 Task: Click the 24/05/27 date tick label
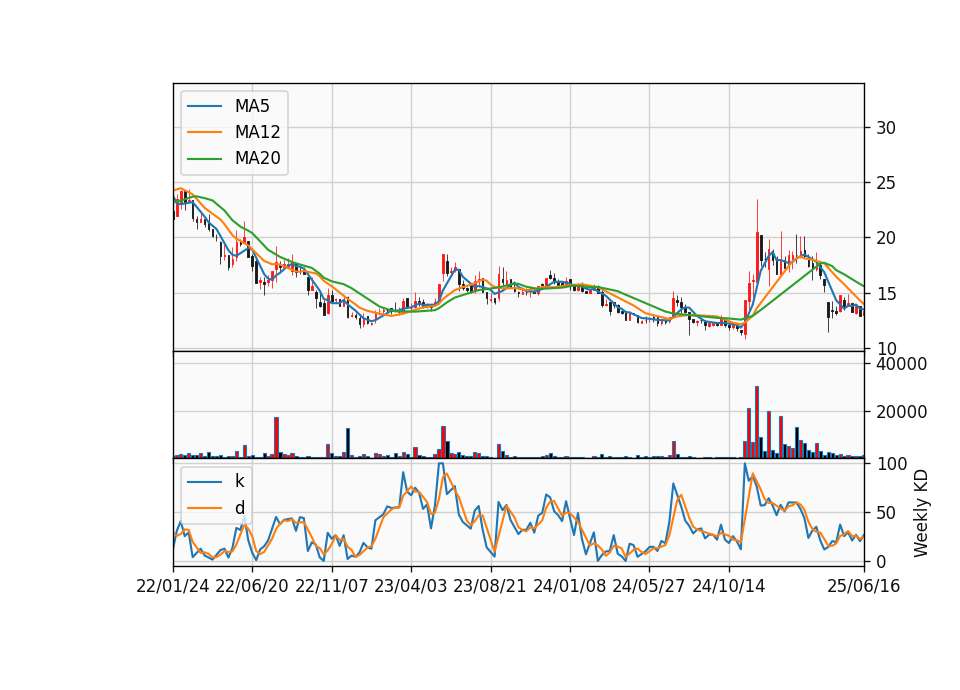point(649,586)
